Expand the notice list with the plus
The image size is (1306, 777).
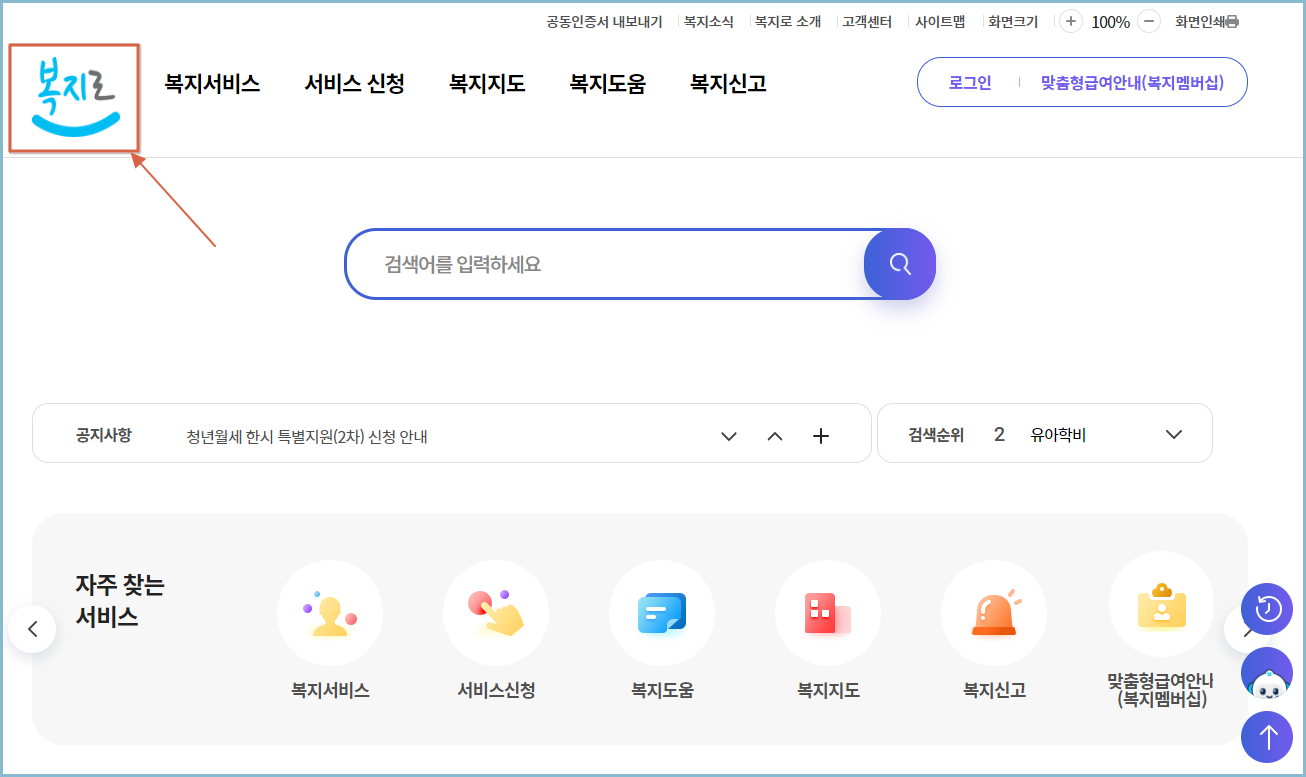[x=821, y=435]
